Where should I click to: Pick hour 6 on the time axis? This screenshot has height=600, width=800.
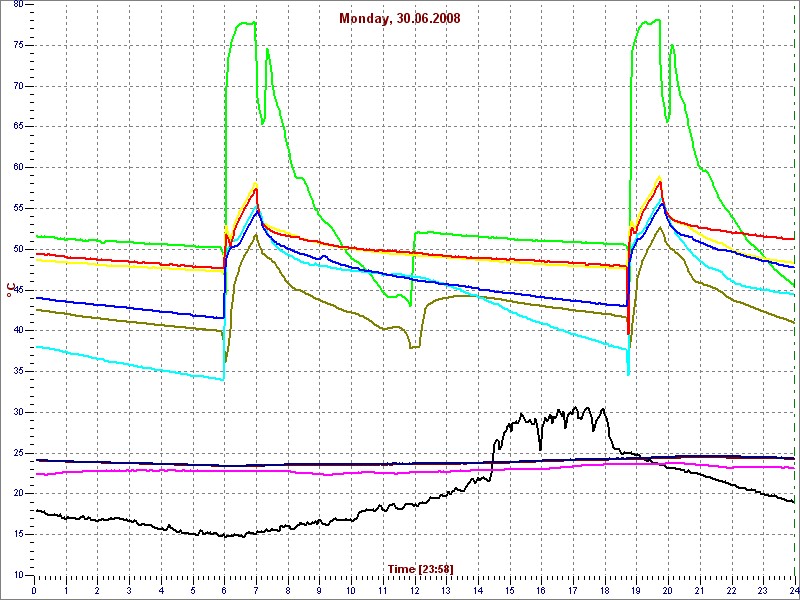(x=224, y=590)
